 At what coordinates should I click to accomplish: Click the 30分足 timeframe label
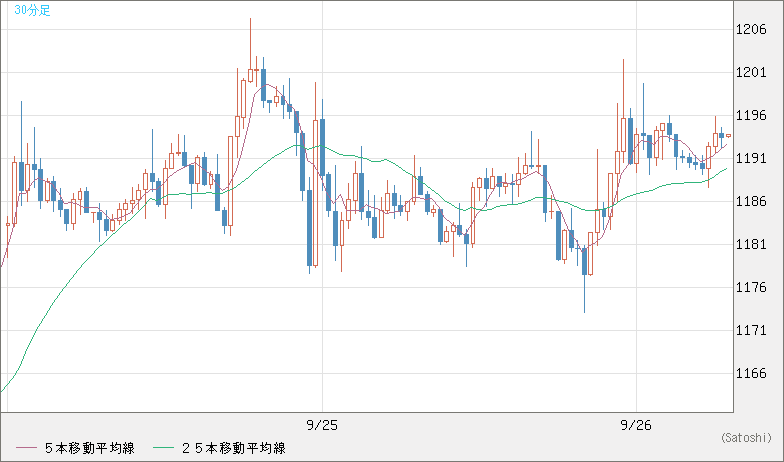pos(32,10)
